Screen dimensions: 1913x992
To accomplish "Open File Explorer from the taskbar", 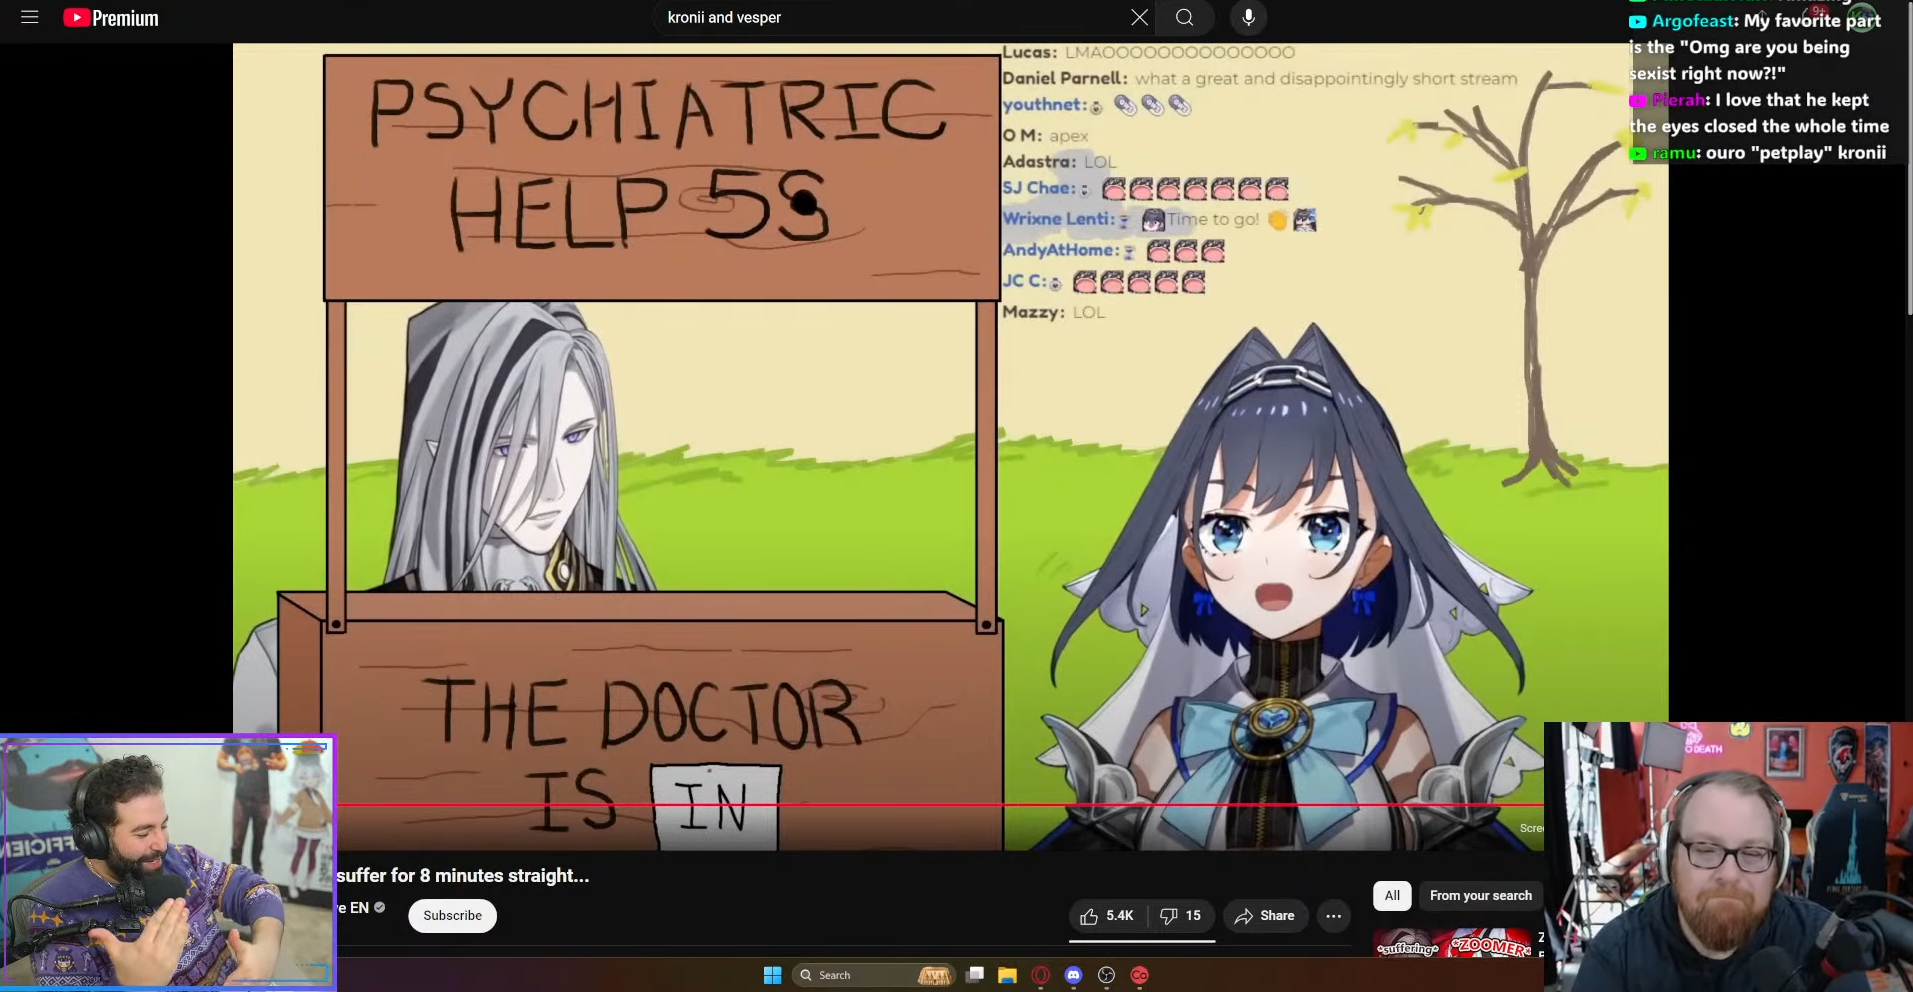I will (x=1007, y=975).
